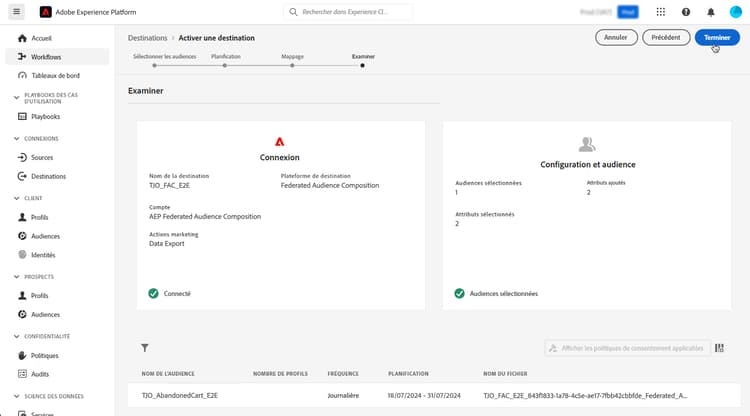750x416 pixels.
Task: Collapse the Connexions section
Action: tap(16, 139)
